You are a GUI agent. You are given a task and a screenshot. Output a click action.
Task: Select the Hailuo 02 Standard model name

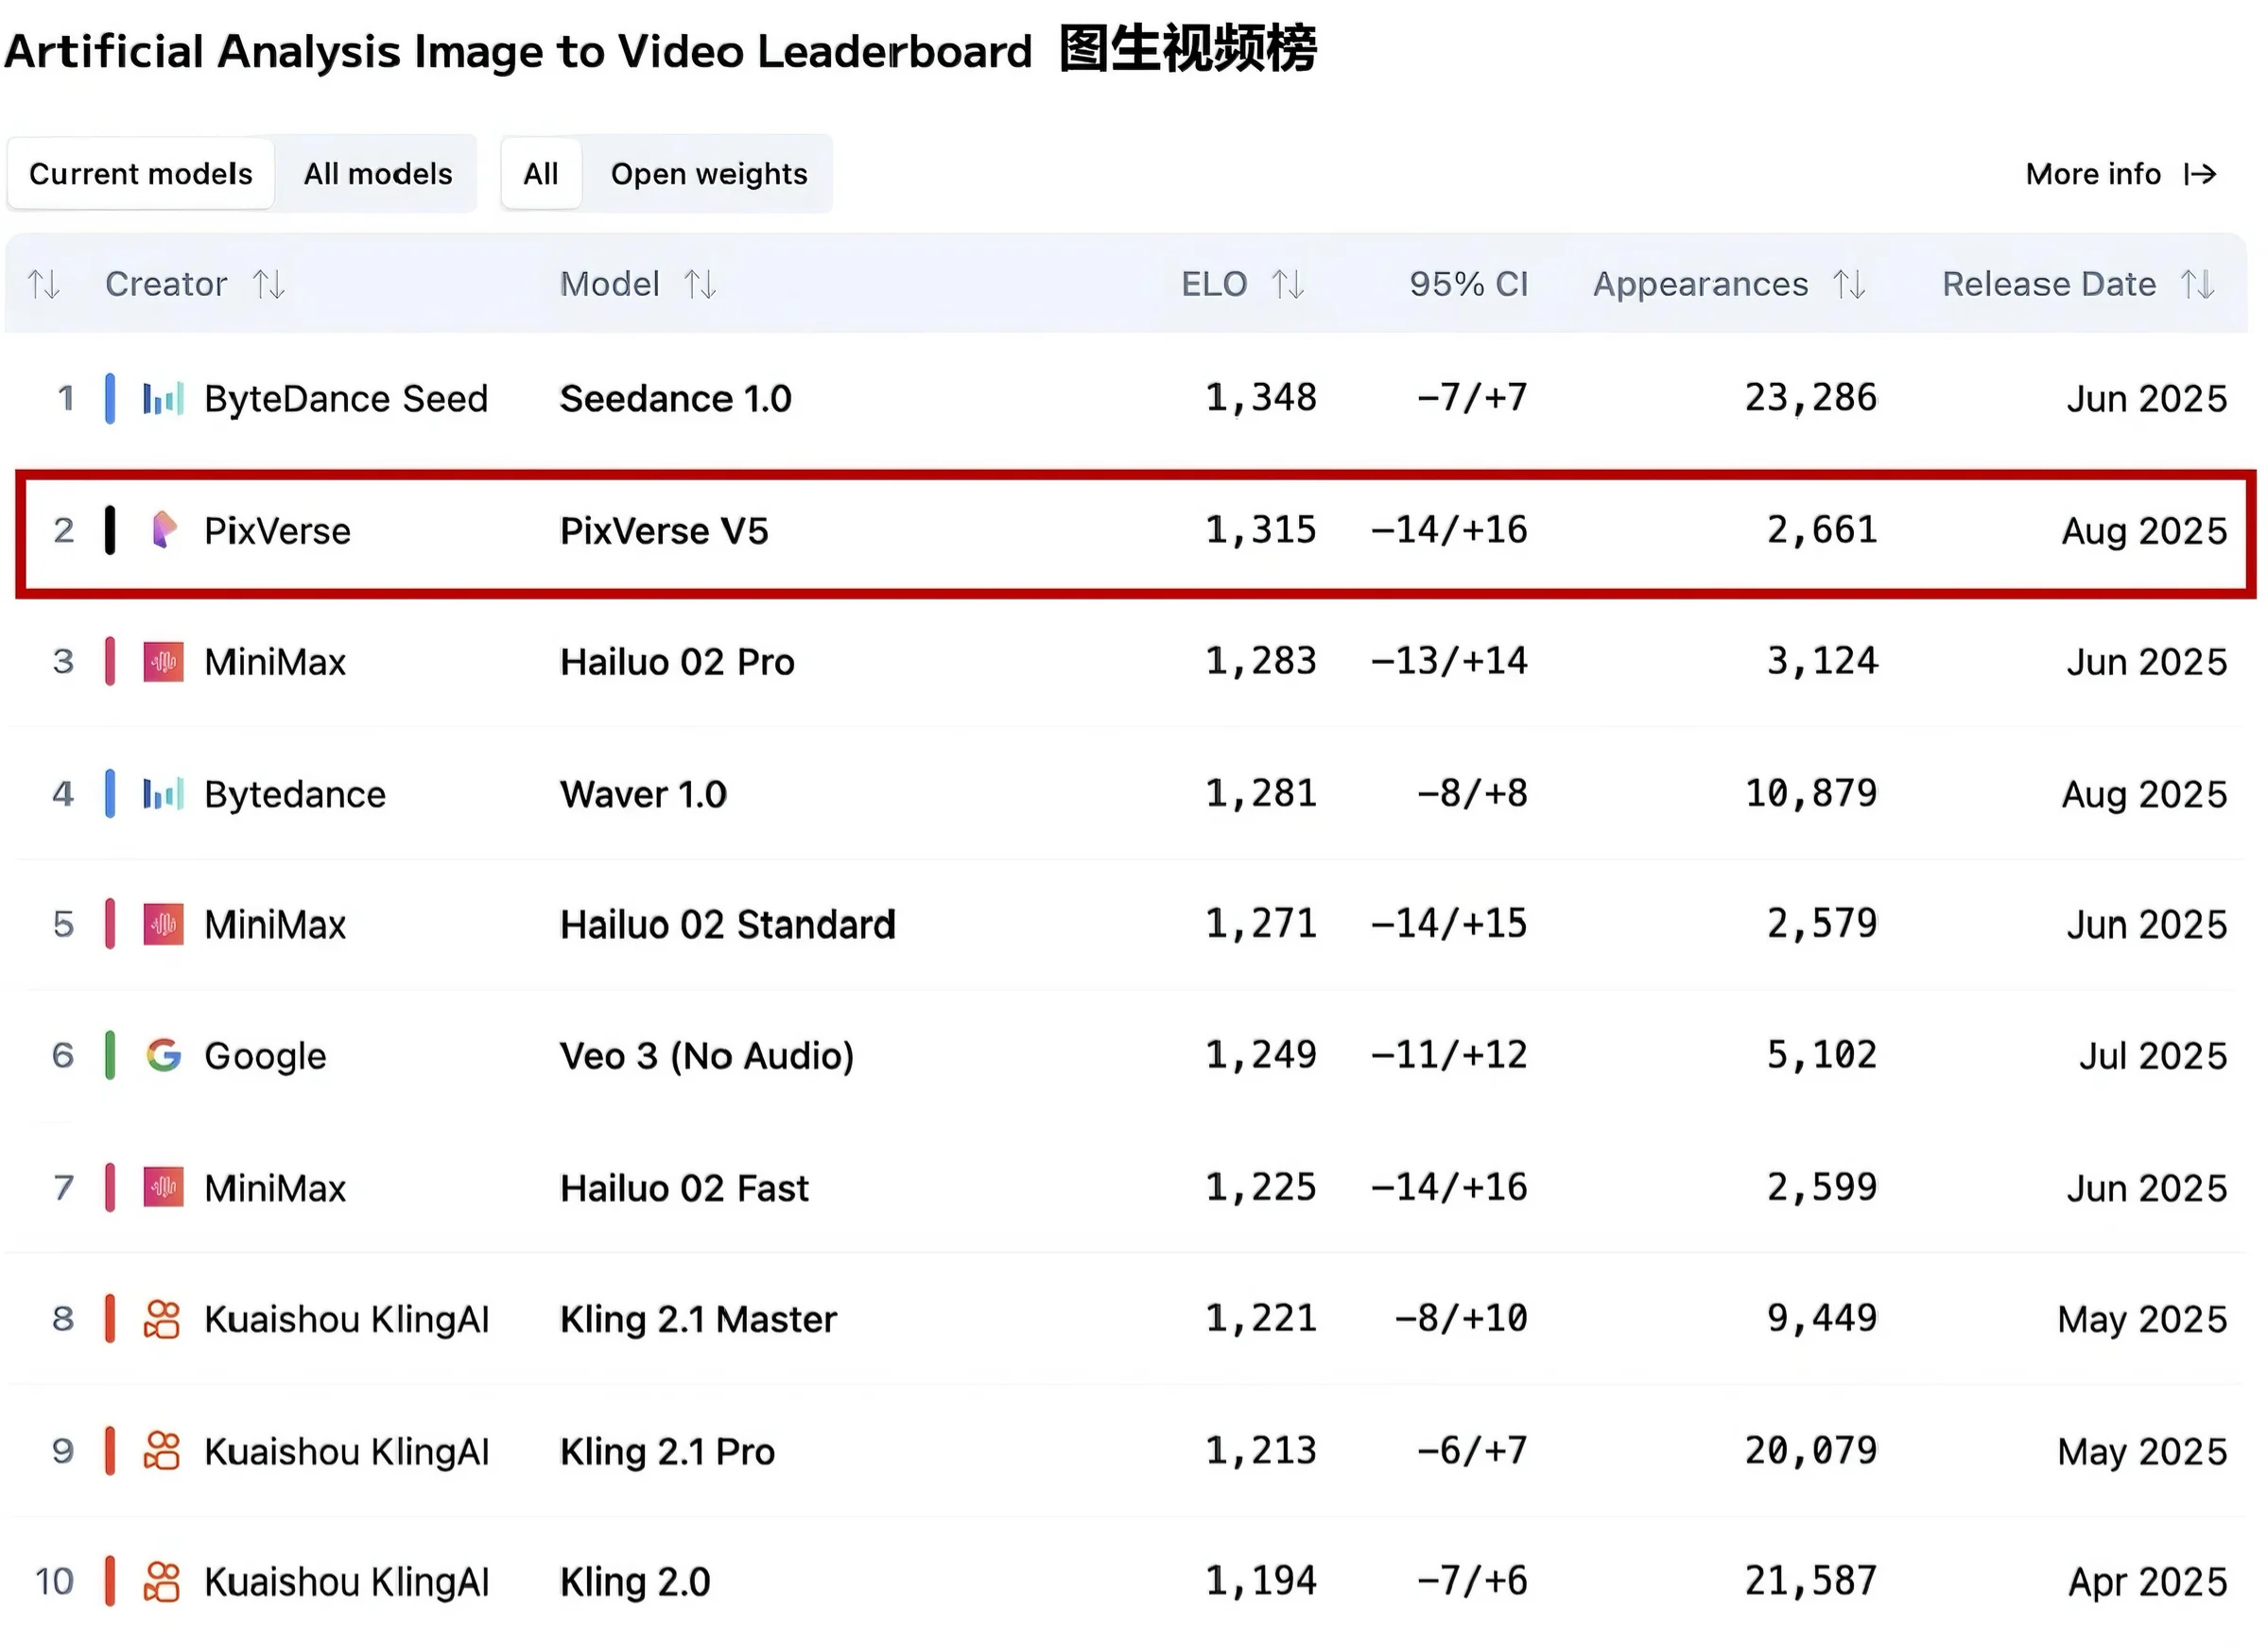pos(727,924)
